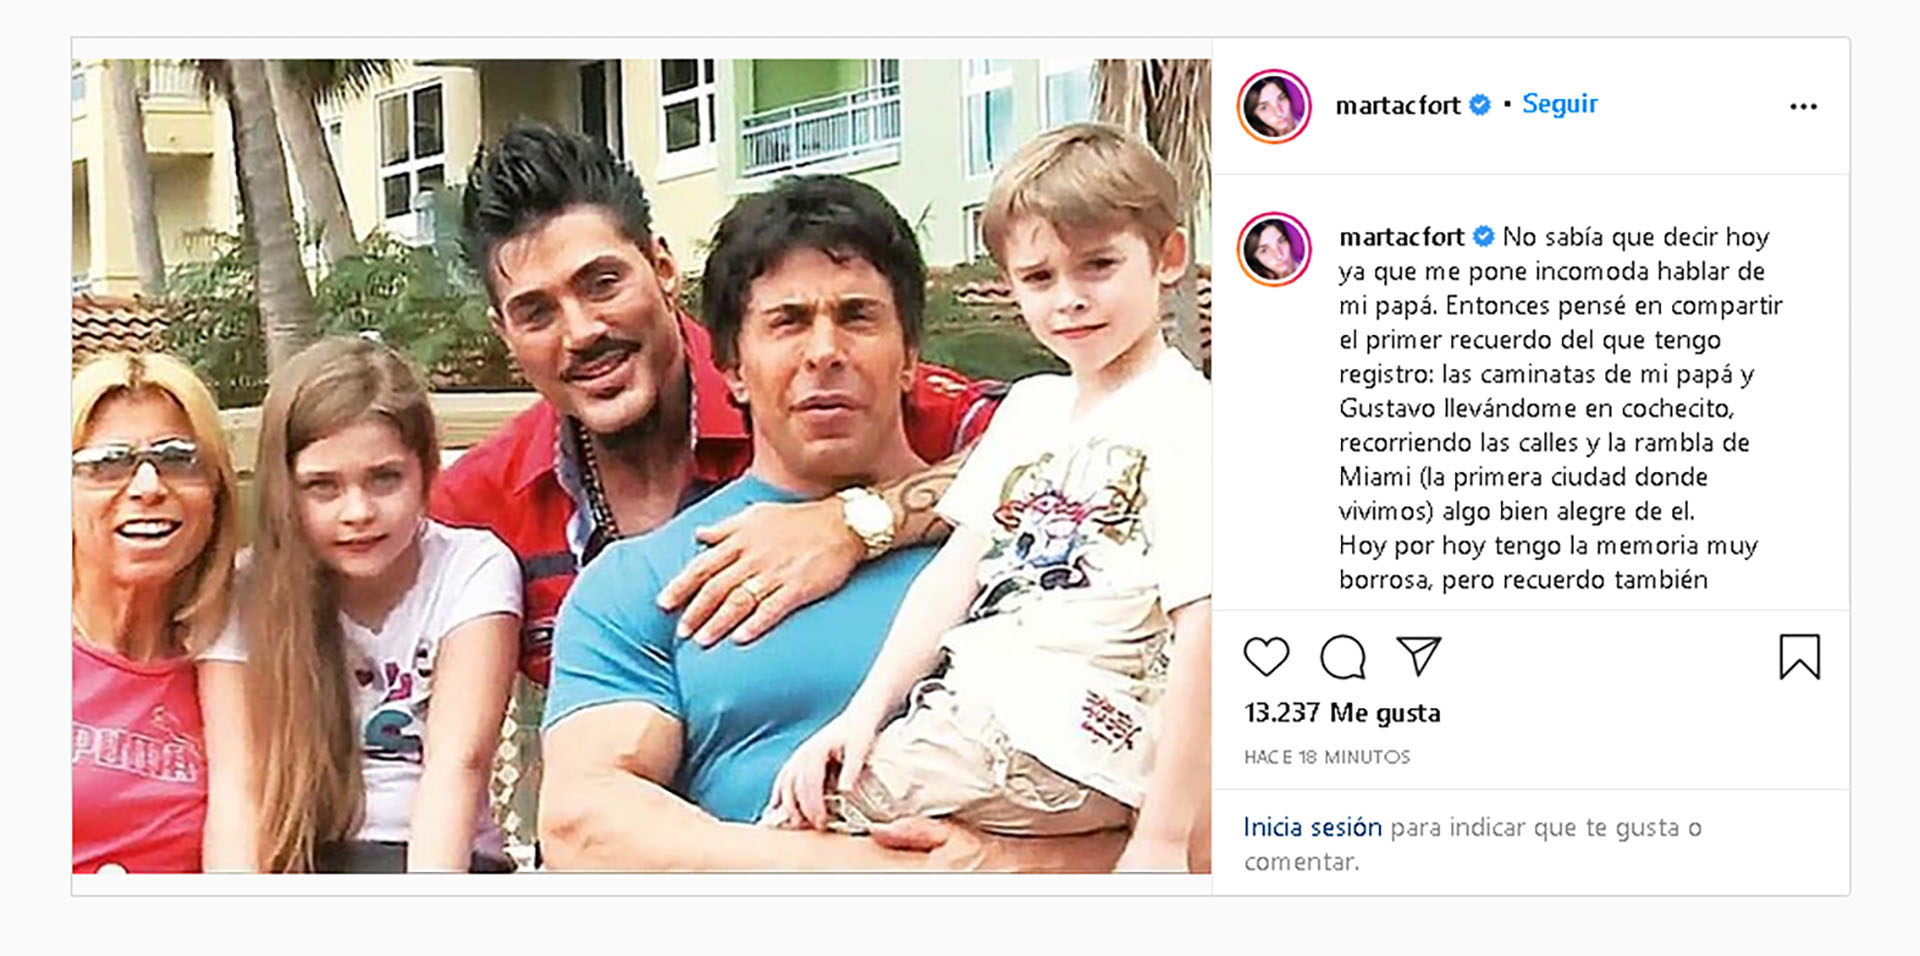Open martacfort profile from header username
The image size is (1920, 956).
point(1398,105)
